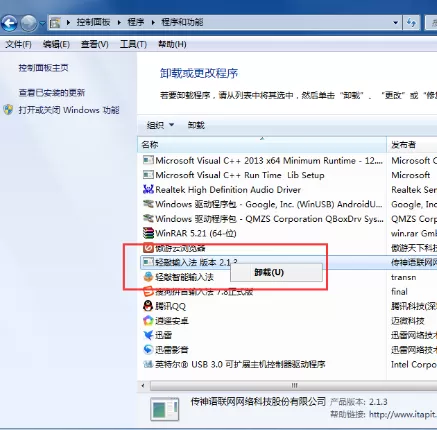
Task: Click the horizontal scrollbar left arrow
Action: [x=143, y=386]
